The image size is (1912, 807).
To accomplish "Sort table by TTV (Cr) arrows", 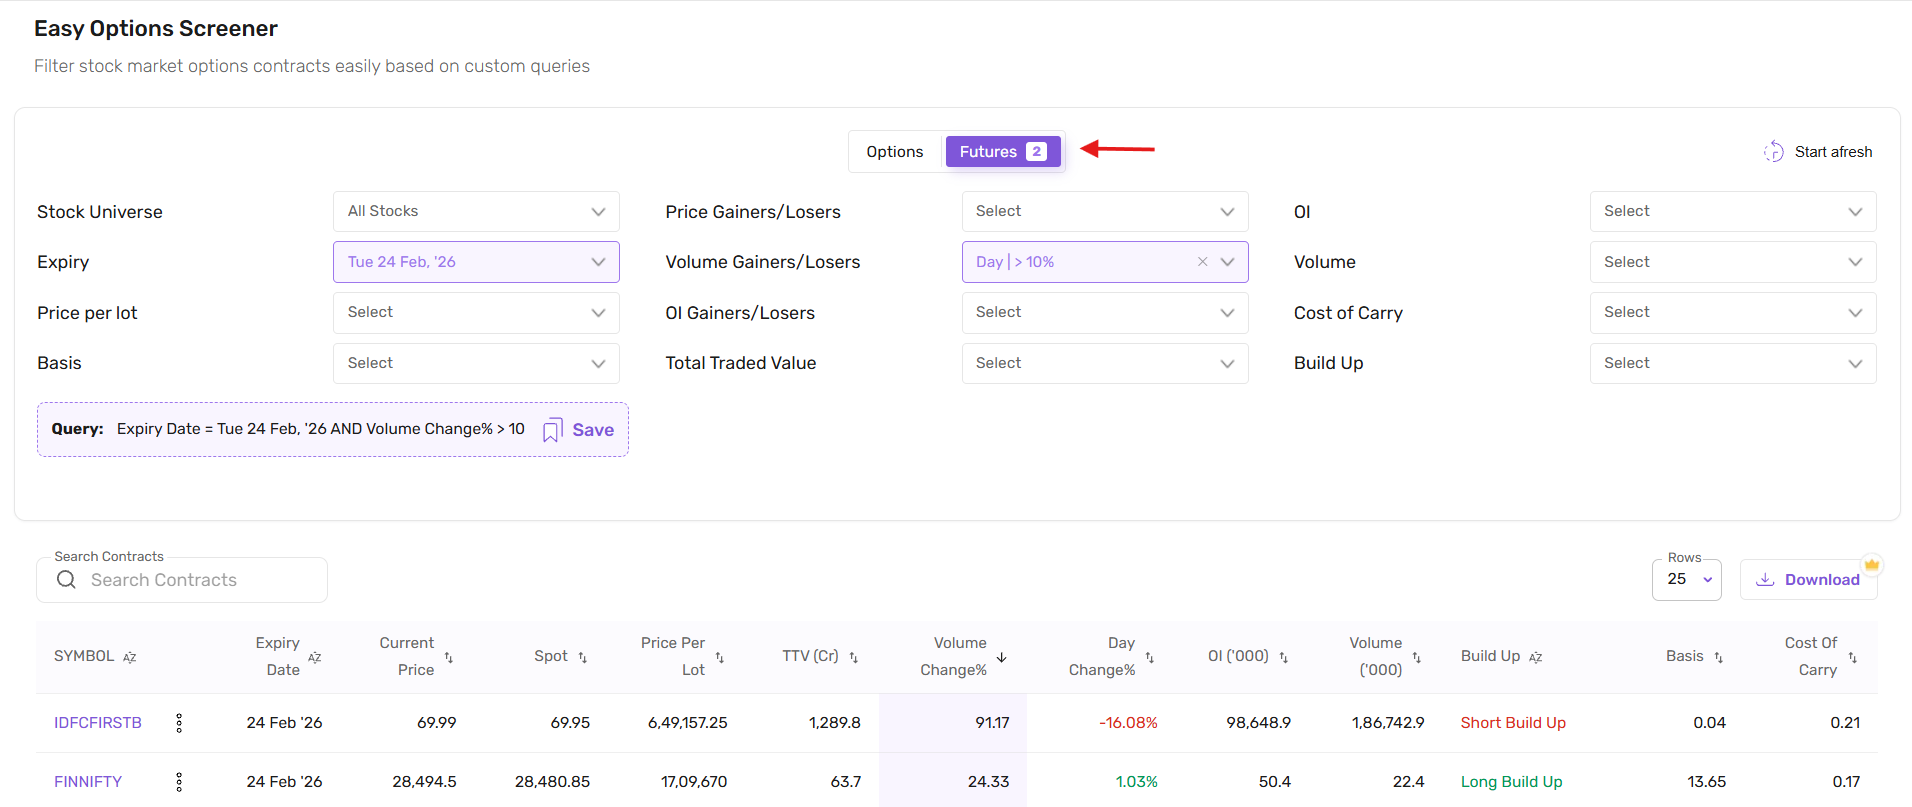I will coord(854,657).
